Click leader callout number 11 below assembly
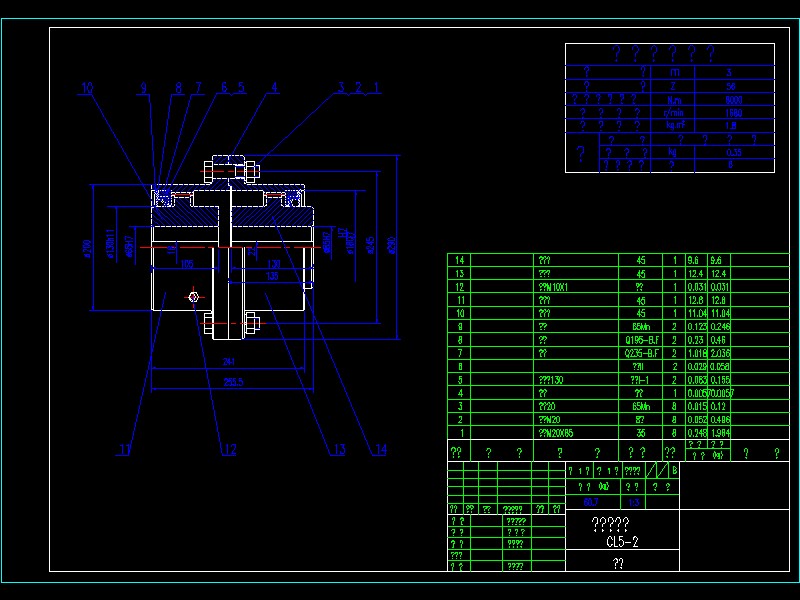 pyautogui.click(x=125, y=449)
